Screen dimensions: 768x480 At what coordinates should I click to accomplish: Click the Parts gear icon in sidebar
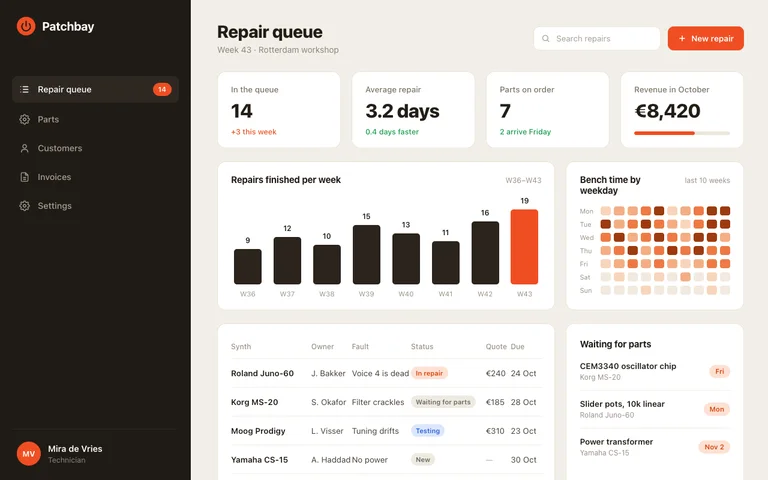tap(24, 119)
